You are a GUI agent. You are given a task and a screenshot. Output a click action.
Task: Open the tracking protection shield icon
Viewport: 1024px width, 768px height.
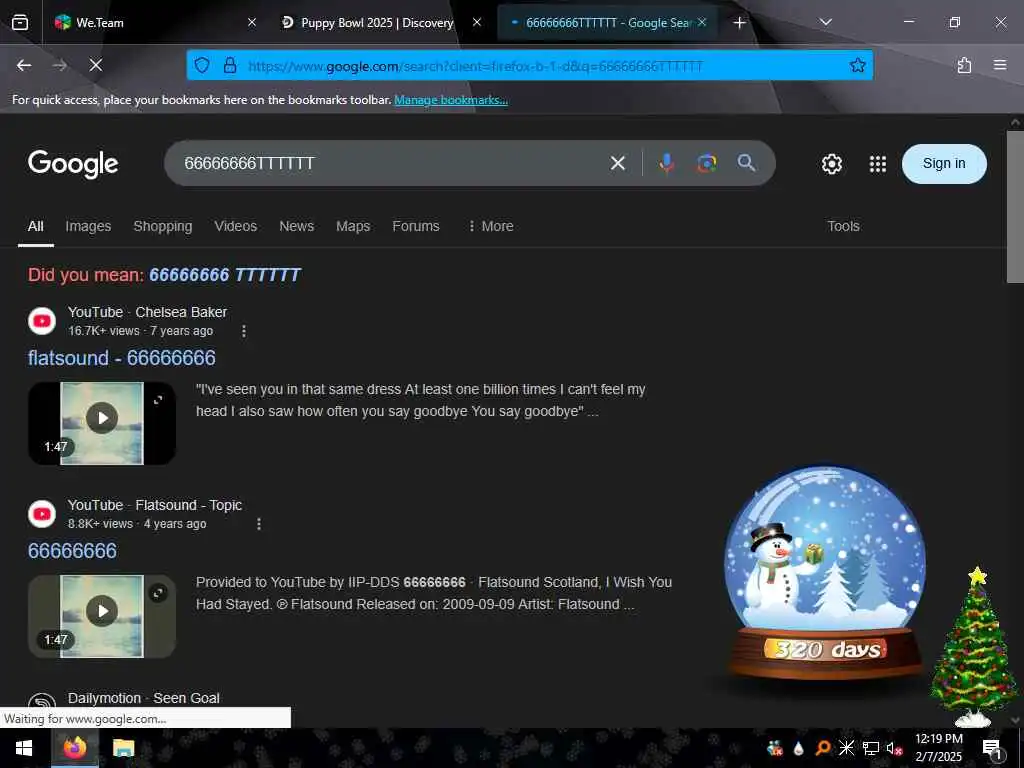pyautogui.click(x=202, y=65)
